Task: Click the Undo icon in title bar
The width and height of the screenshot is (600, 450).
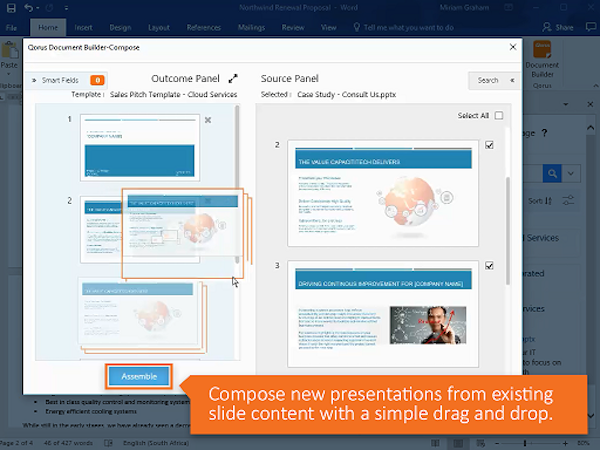Action: pyautogui.click(x=29, y=8)
